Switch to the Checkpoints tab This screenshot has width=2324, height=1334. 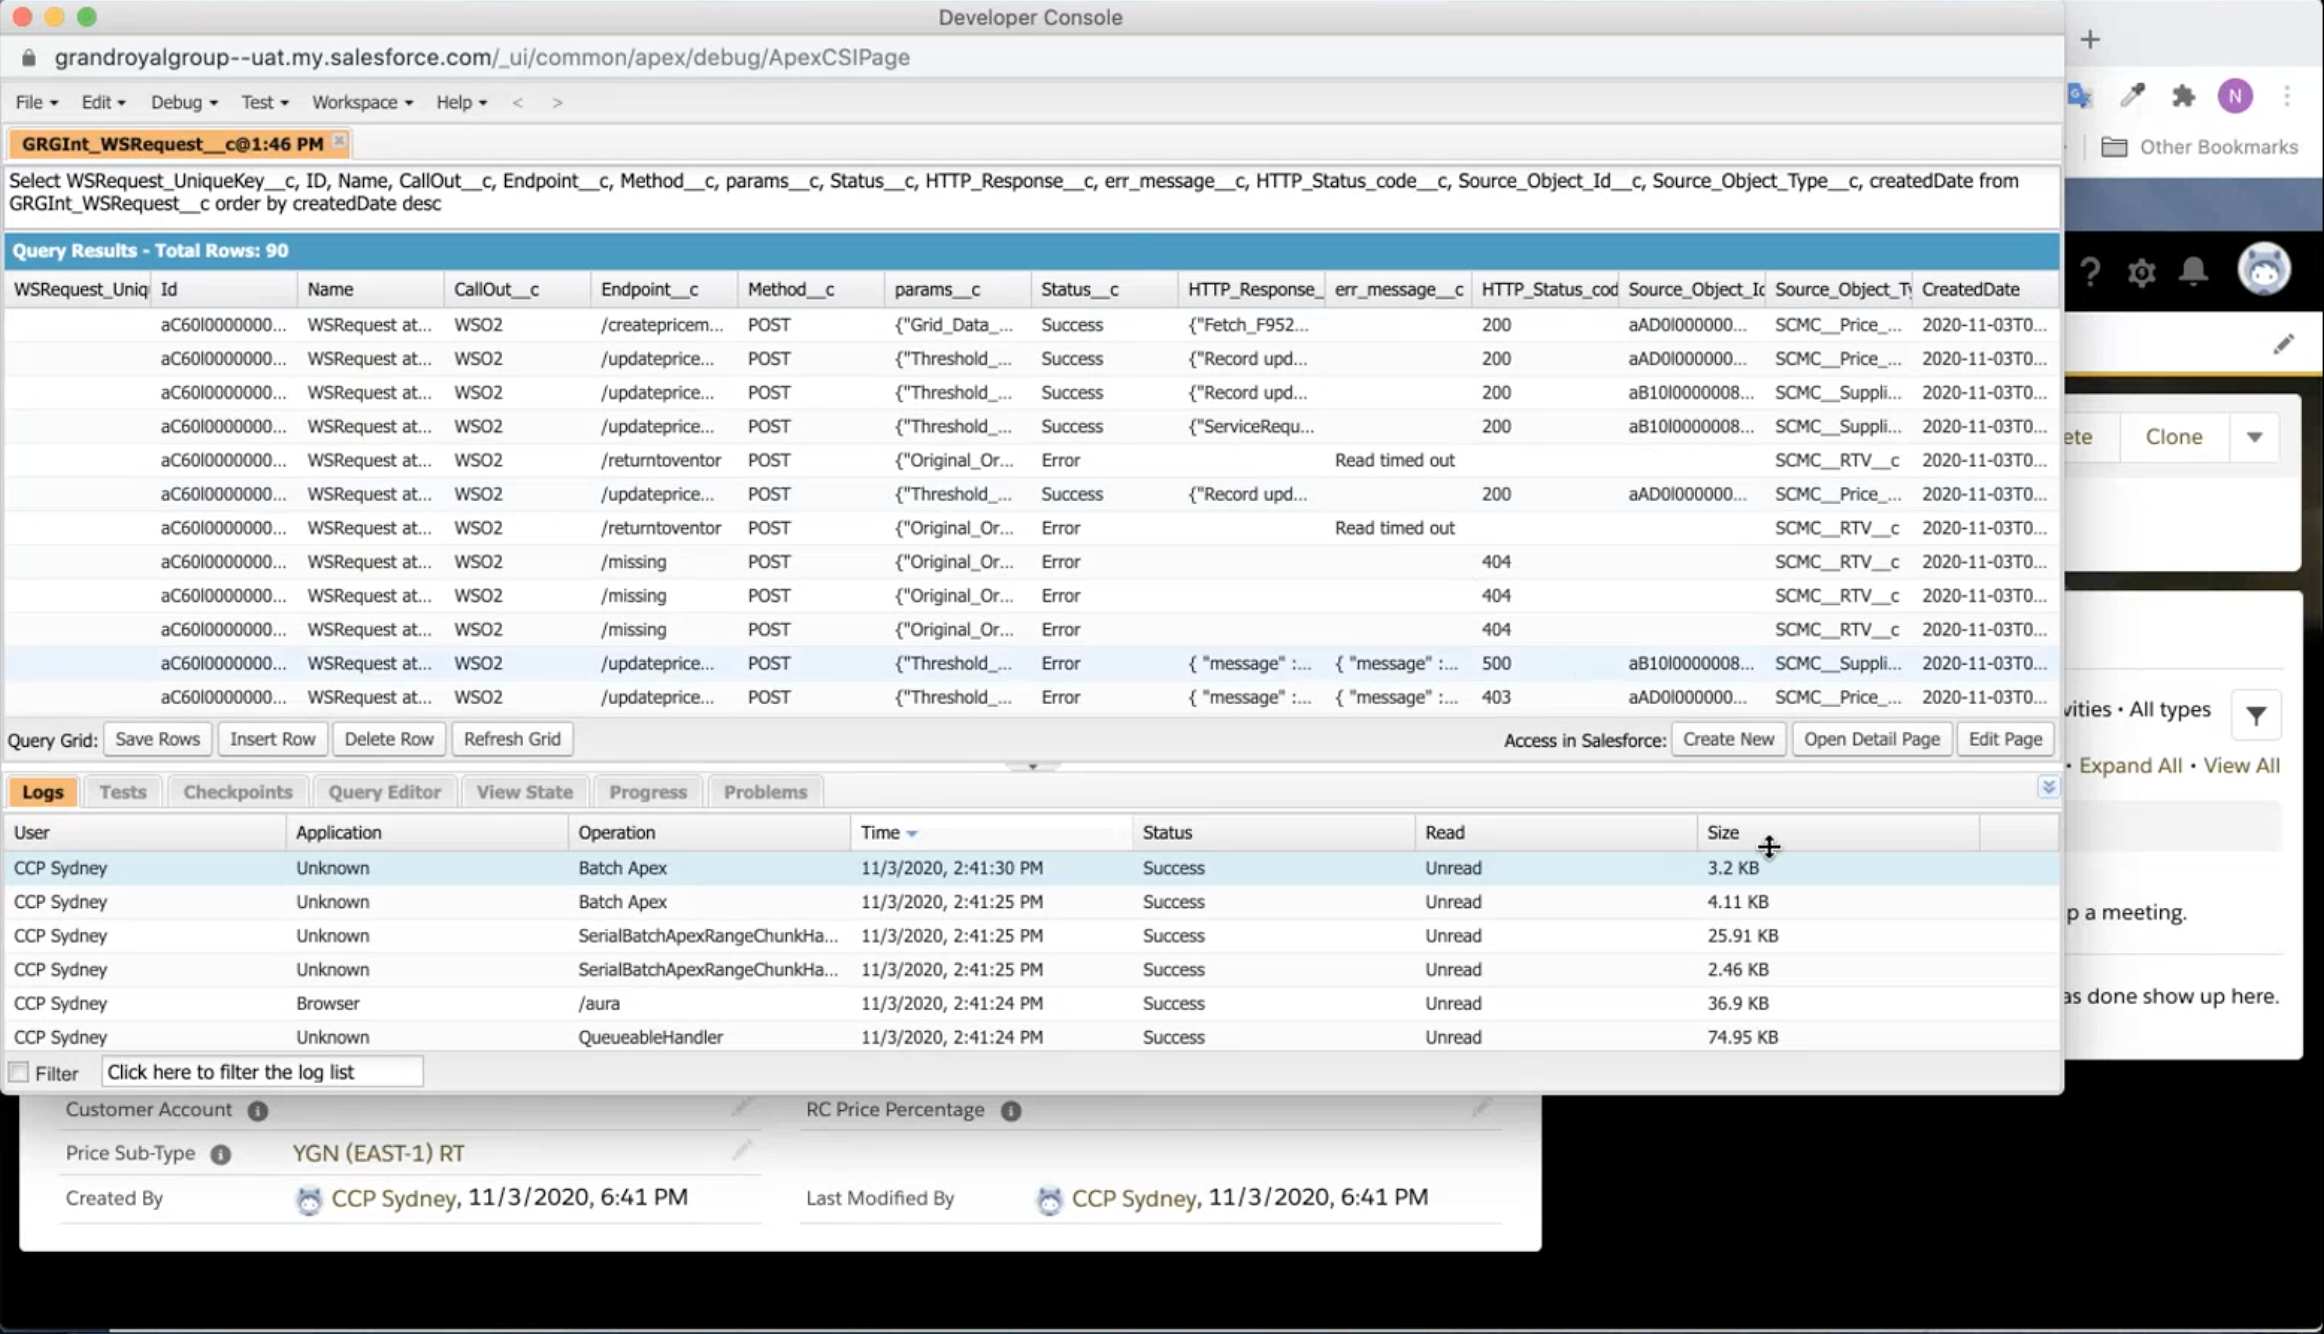(237, 792)
